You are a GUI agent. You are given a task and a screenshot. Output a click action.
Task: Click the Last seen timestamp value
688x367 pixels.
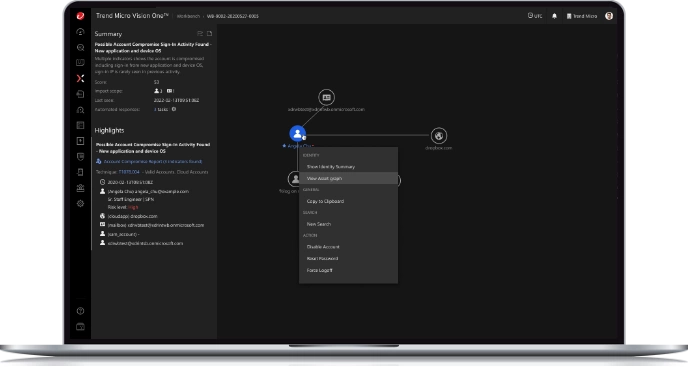(x=176, y=100)
